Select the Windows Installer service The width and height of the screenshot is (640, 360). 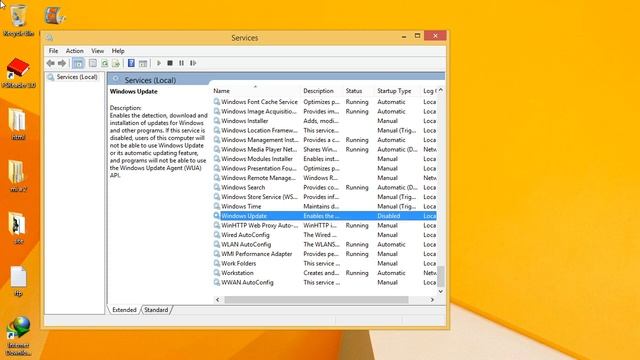(324, 121)
